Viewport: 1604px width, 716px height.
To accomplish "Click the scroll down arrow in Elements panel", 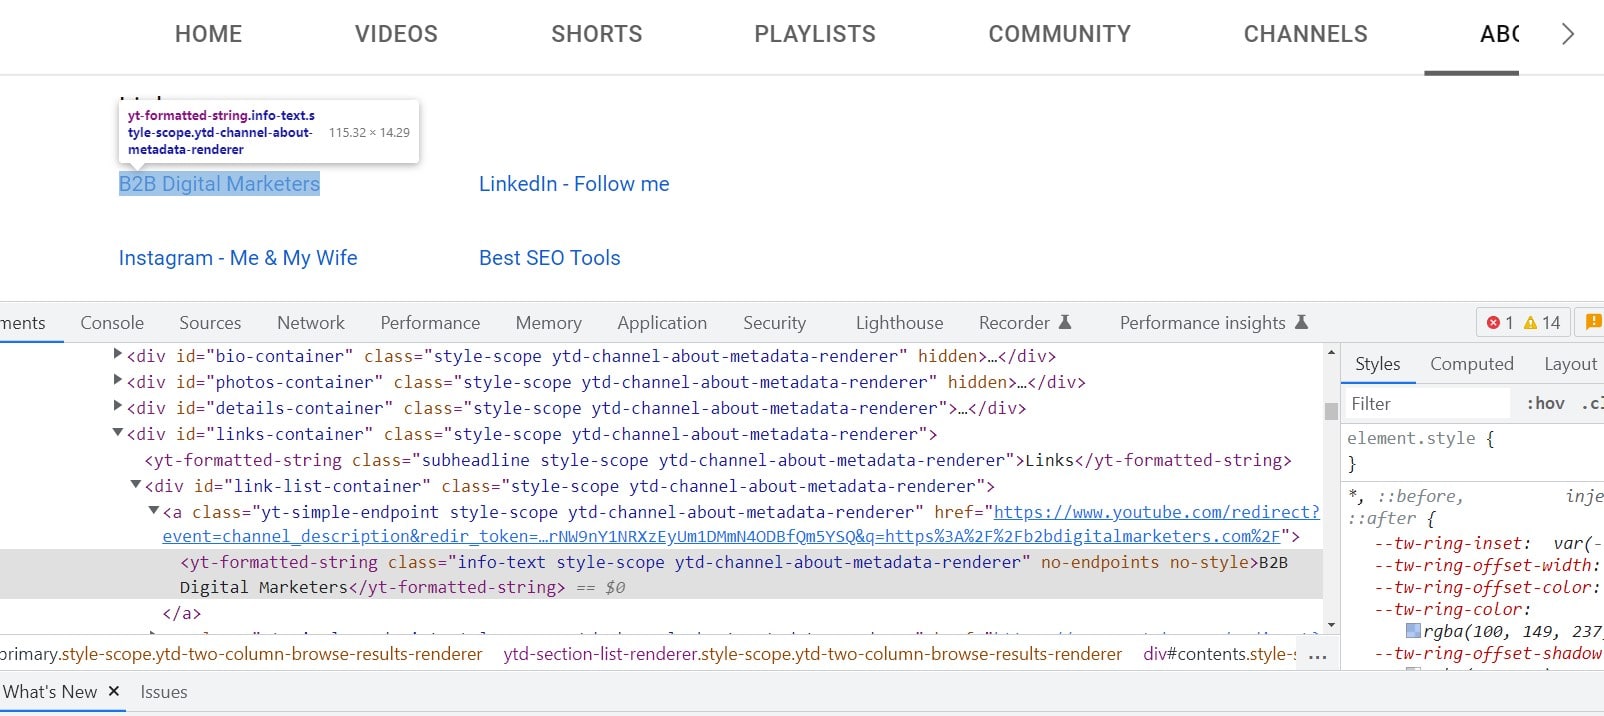I will point(1331,625).
